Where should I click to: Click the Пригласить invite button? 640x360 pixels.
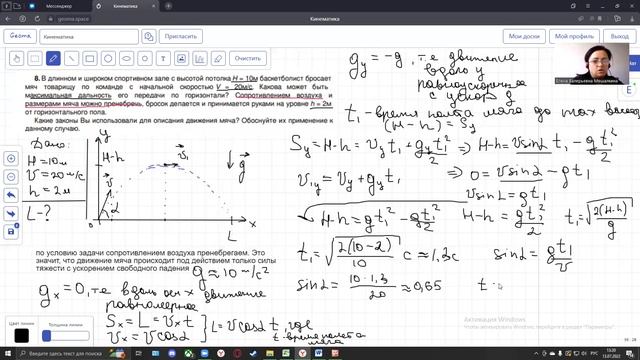(181, 36)
